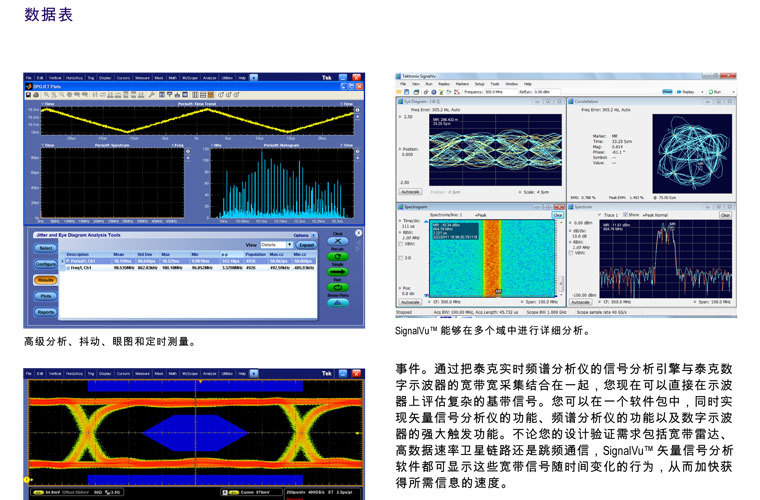Open the Setup menu in SignalVu
The image size is (760, 500).
479,83
